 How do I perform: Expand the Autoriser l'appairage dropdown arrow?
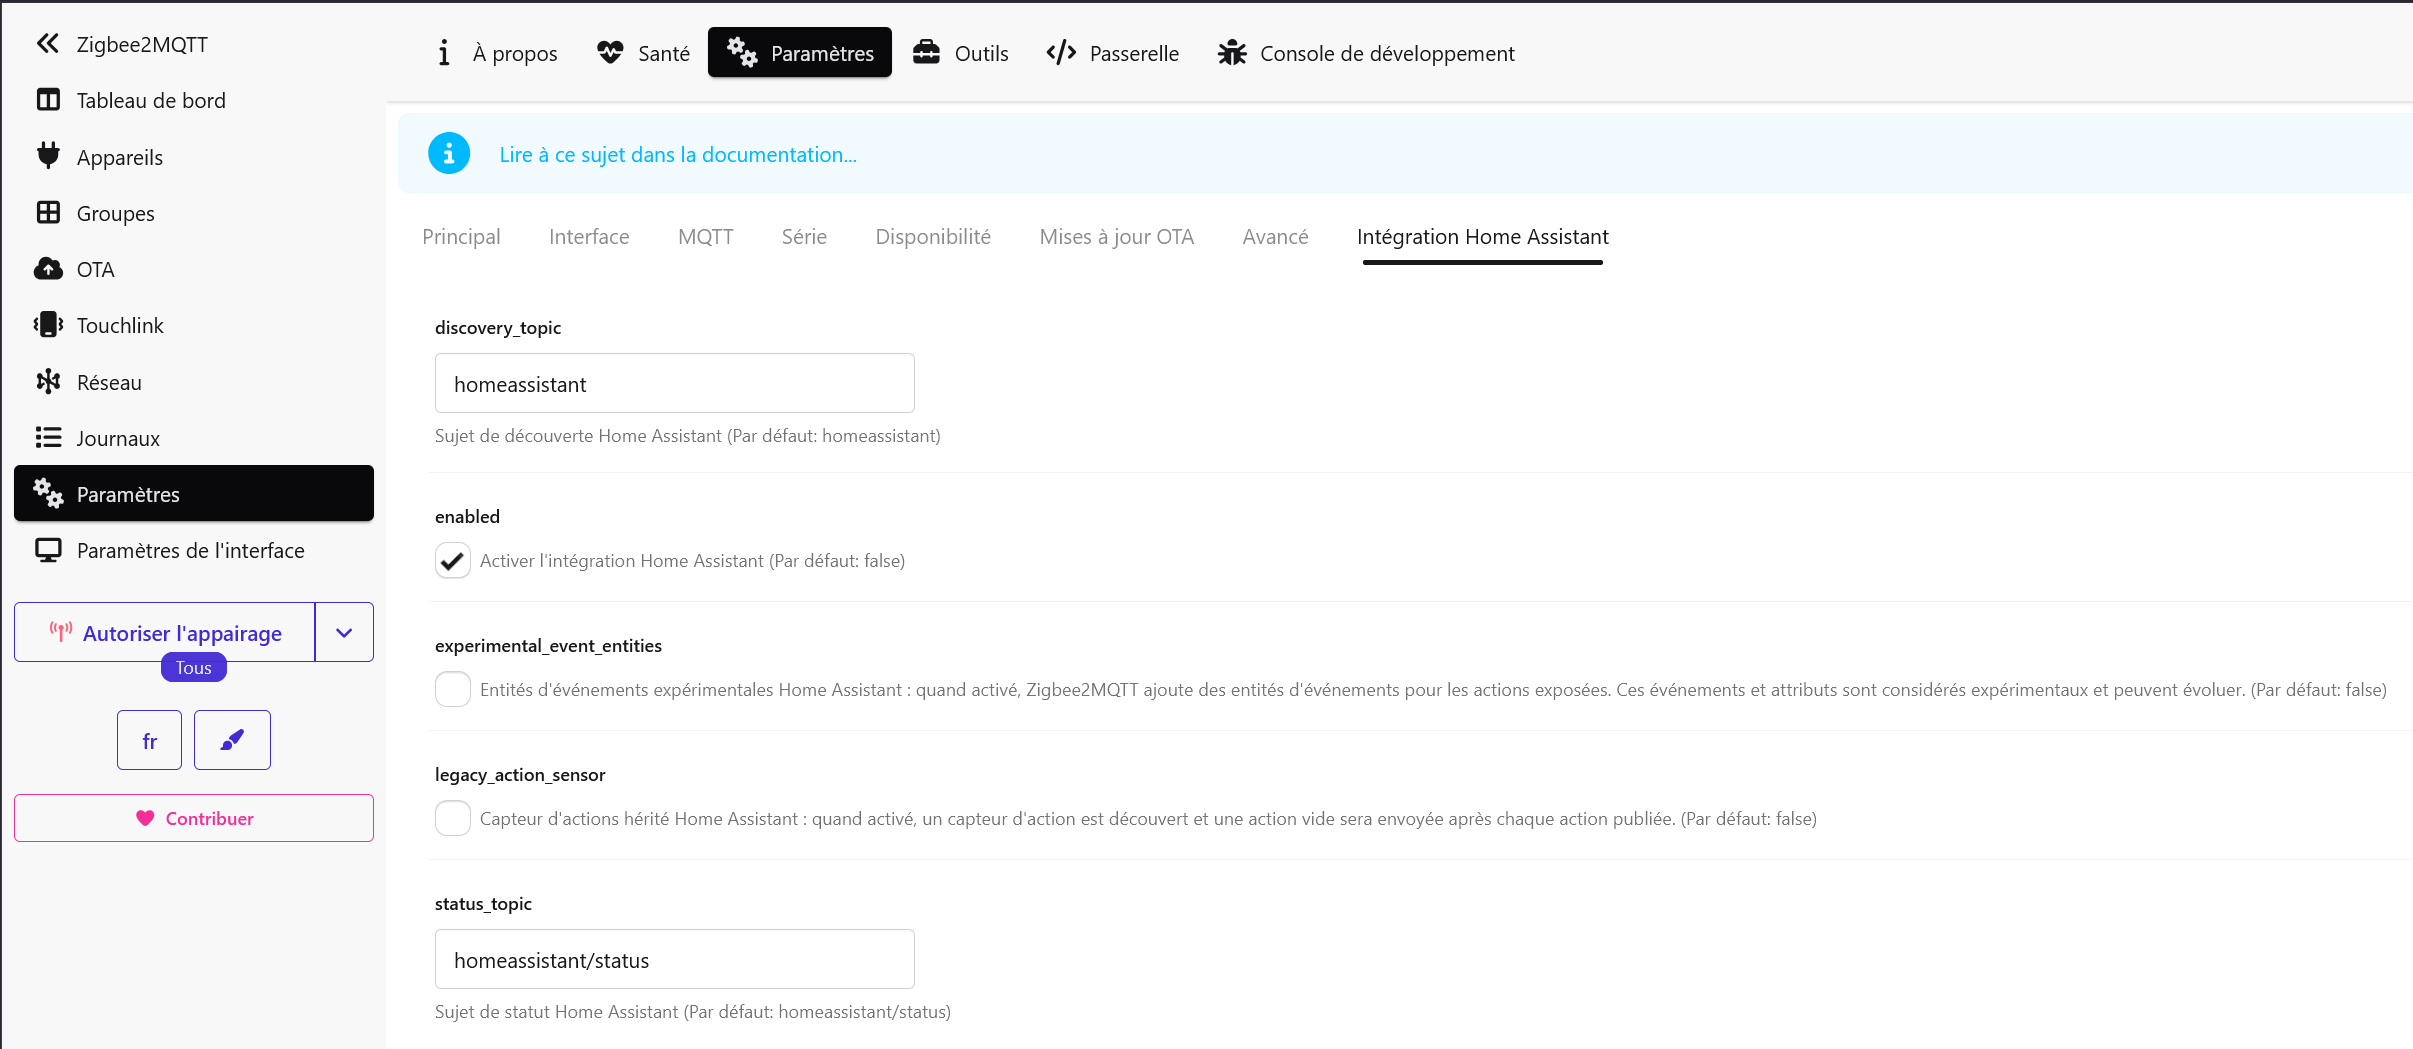coord(344,633)
